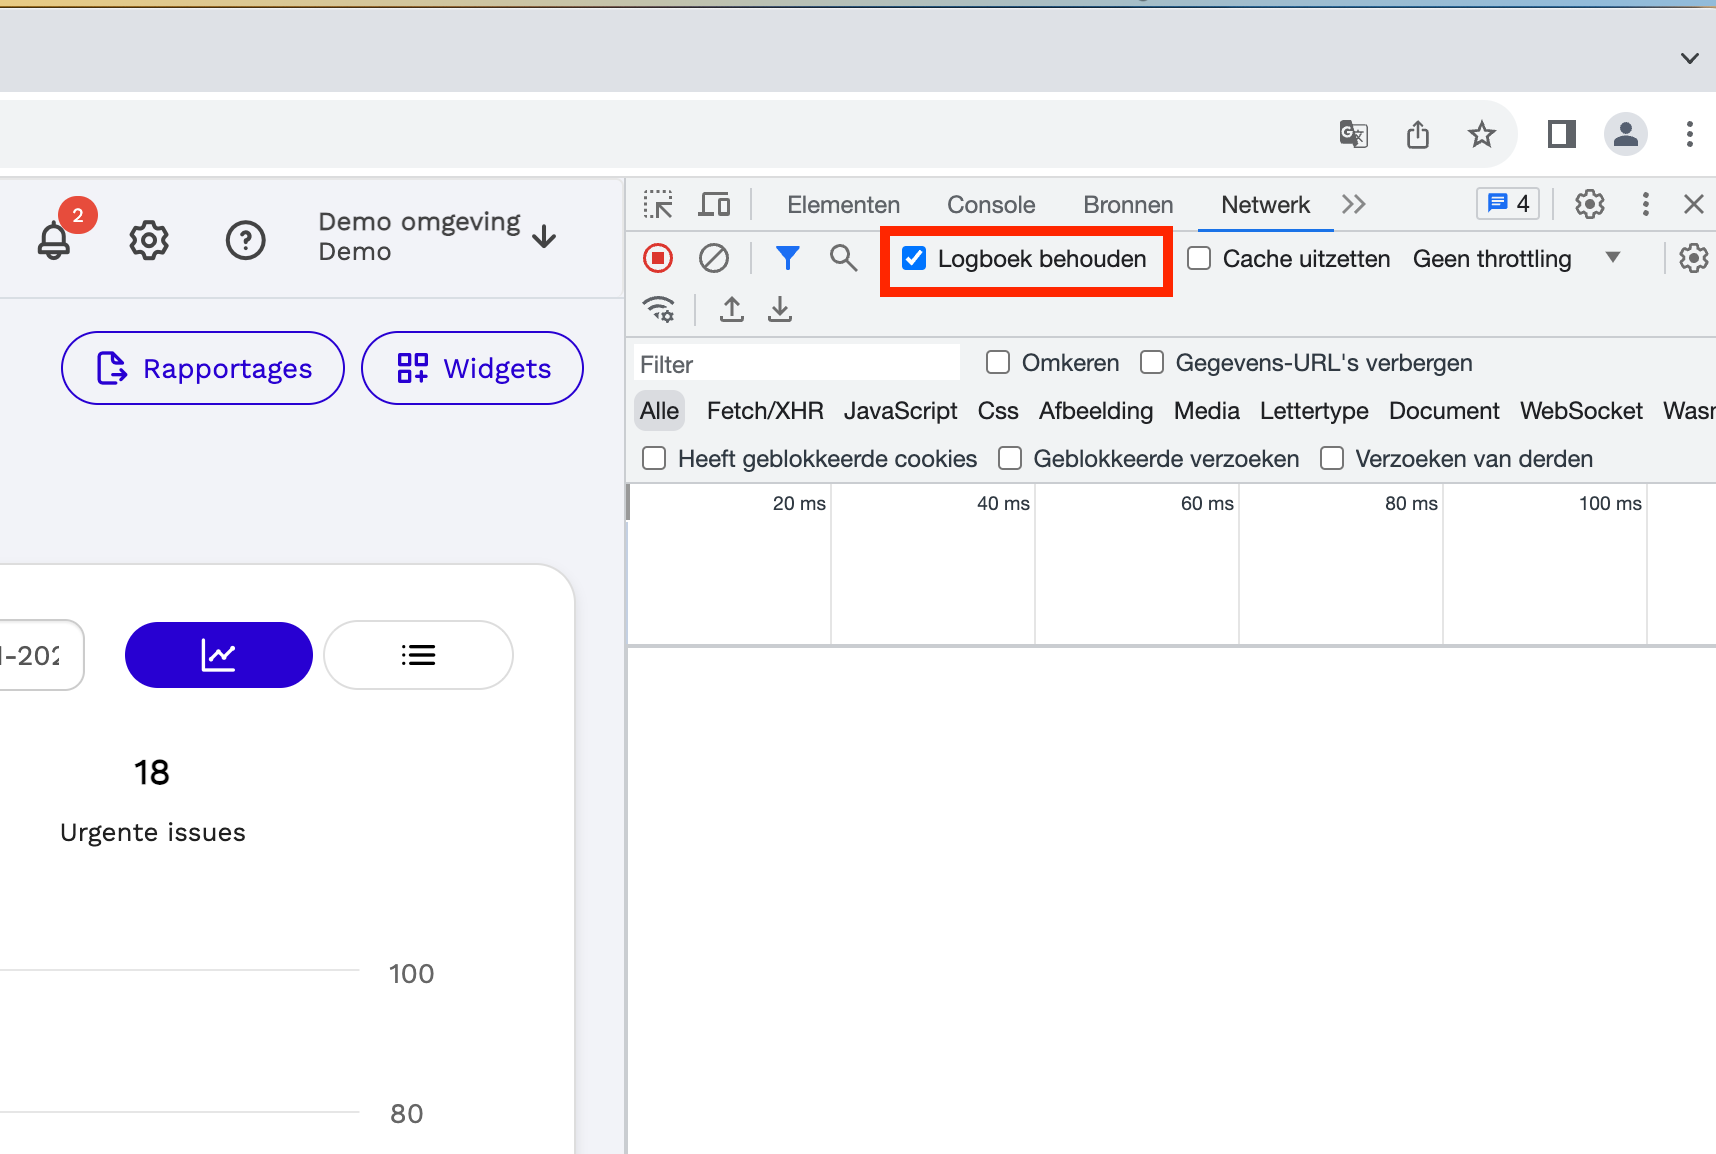The image size is (1716, 1154).
Task: Clear the network log
Action: click(x=714, y=259)
